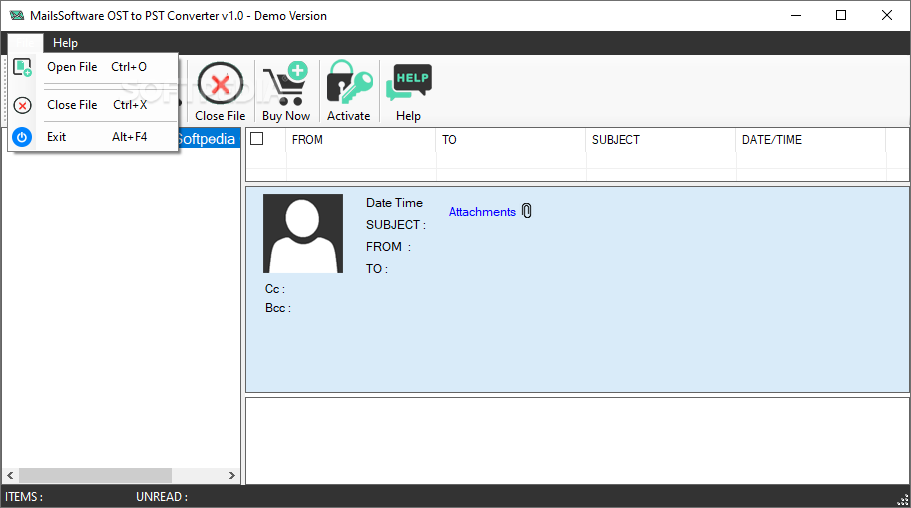Click the attachment paperclip icon
This screenshot has width=911, height=508.
click(526, 211)
